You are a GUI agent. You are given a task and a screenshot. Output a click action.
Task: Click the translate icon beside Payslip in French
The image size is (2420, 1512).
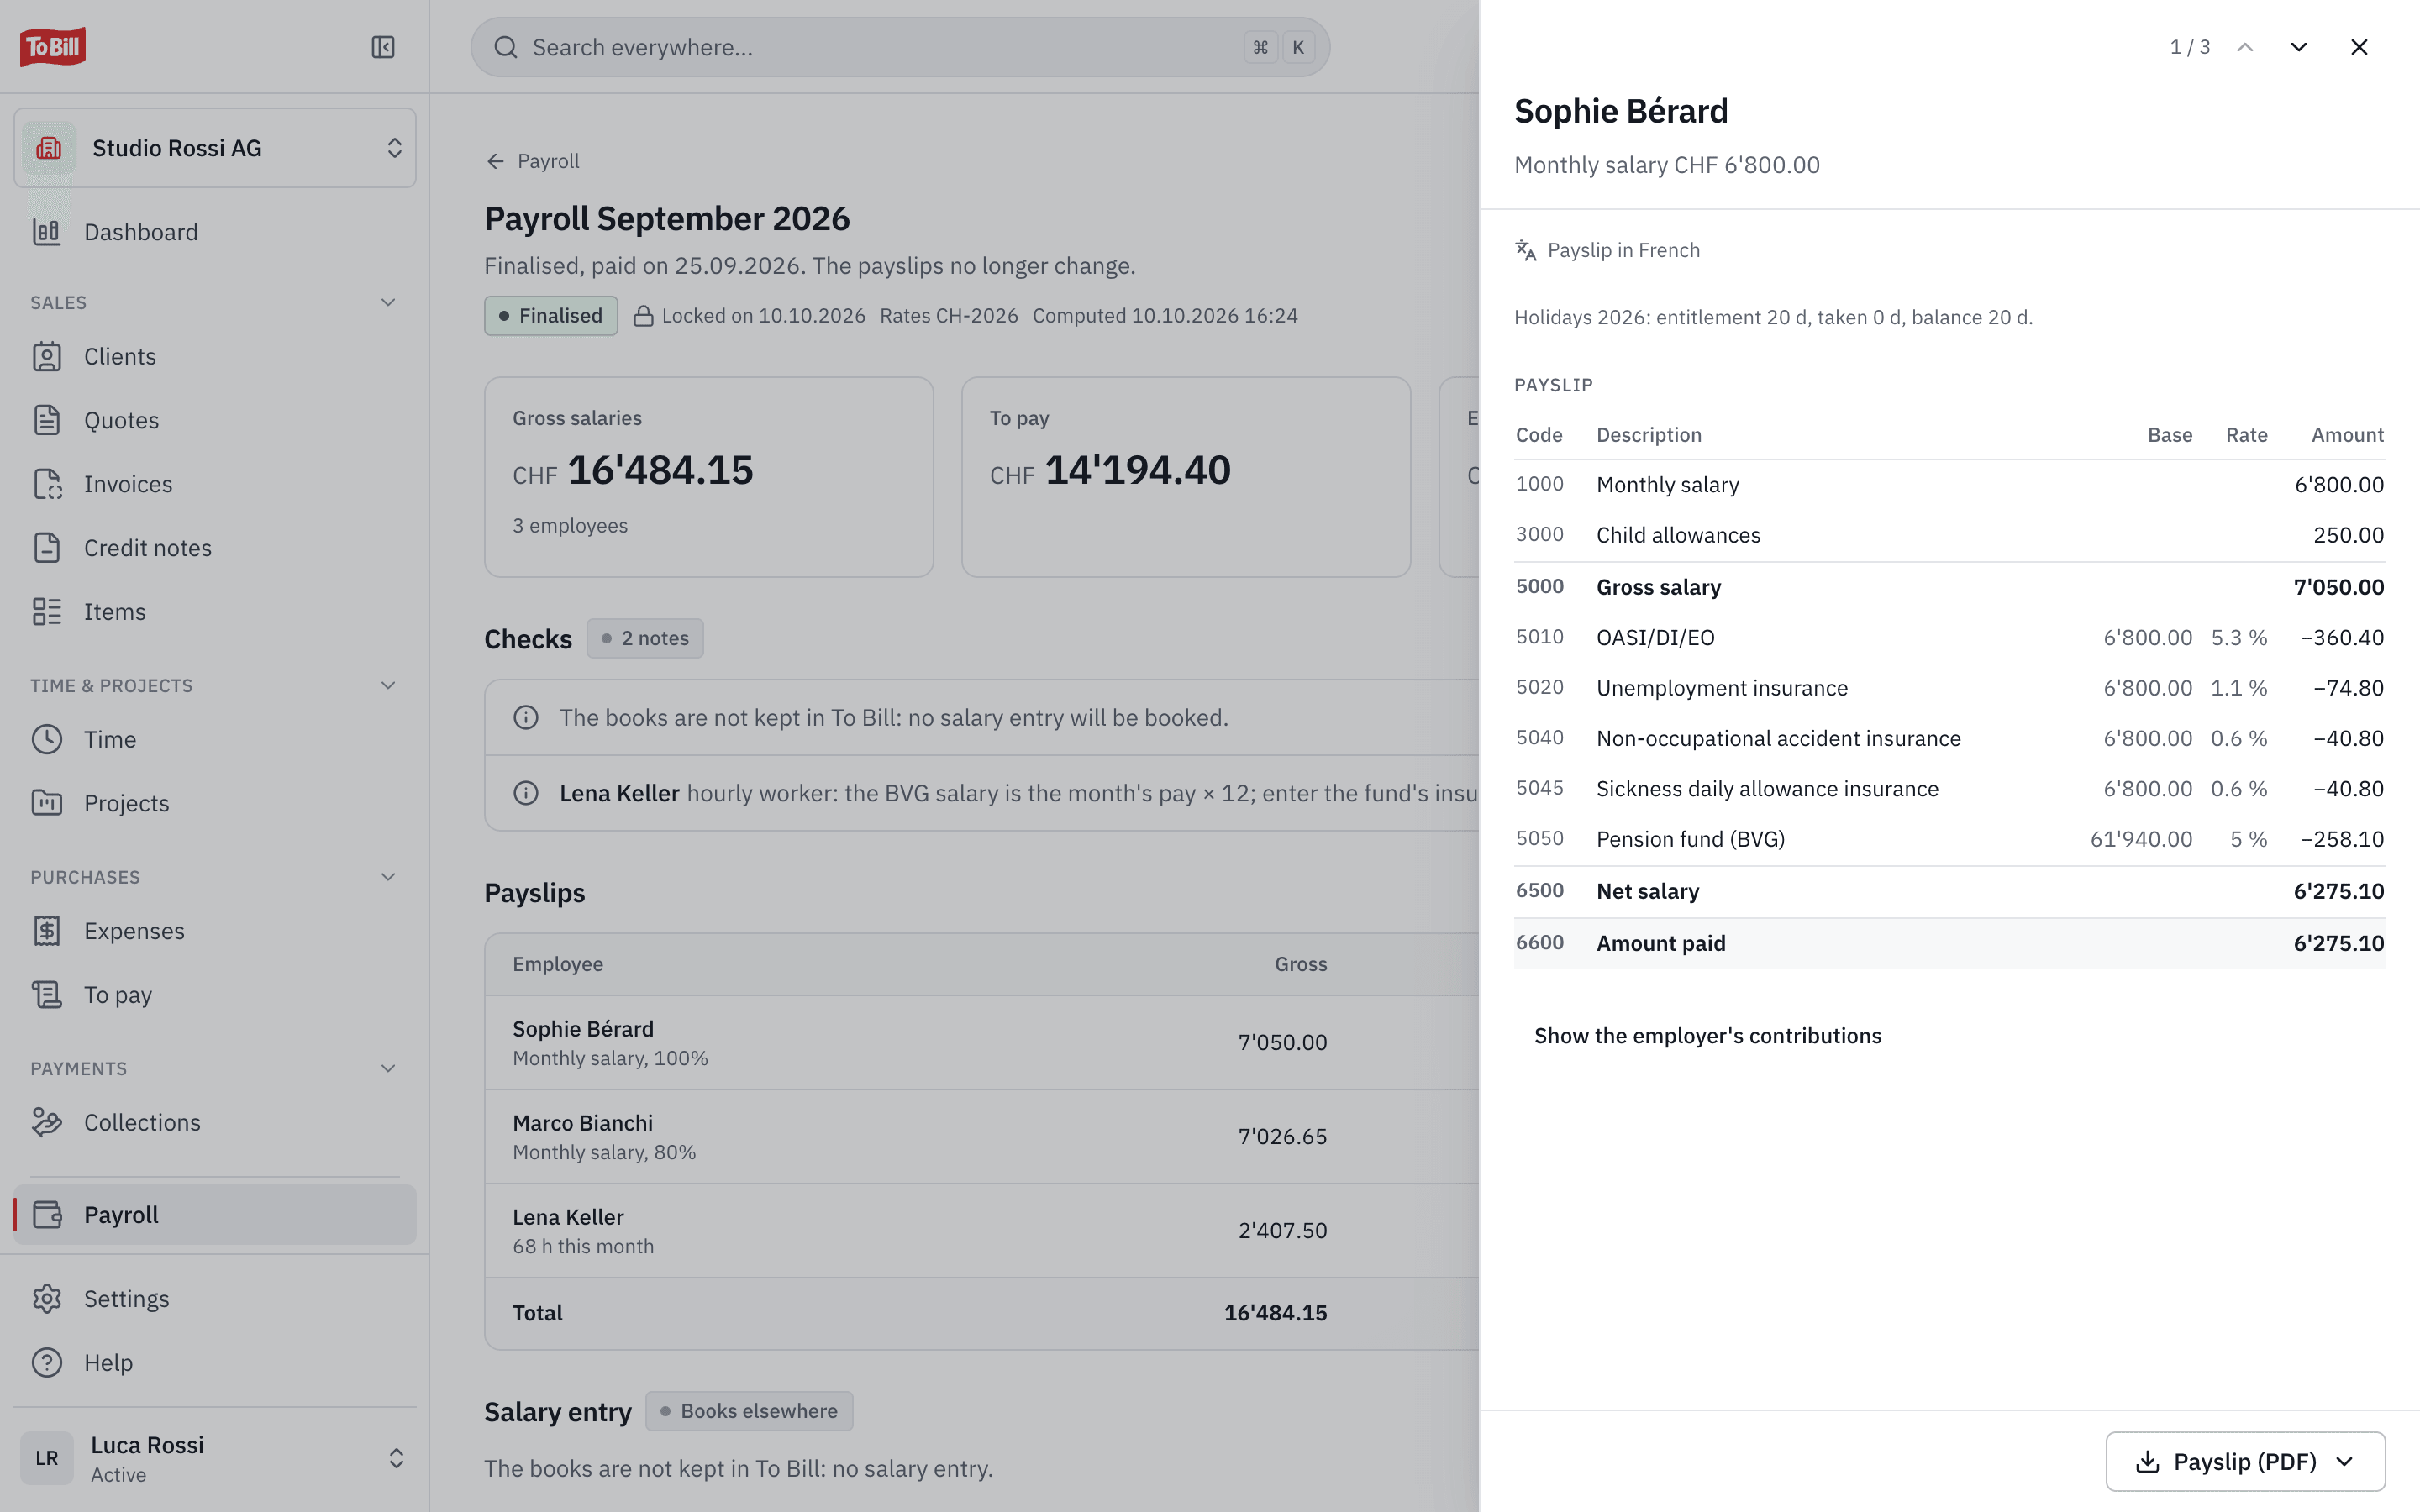pos(1525,250)
